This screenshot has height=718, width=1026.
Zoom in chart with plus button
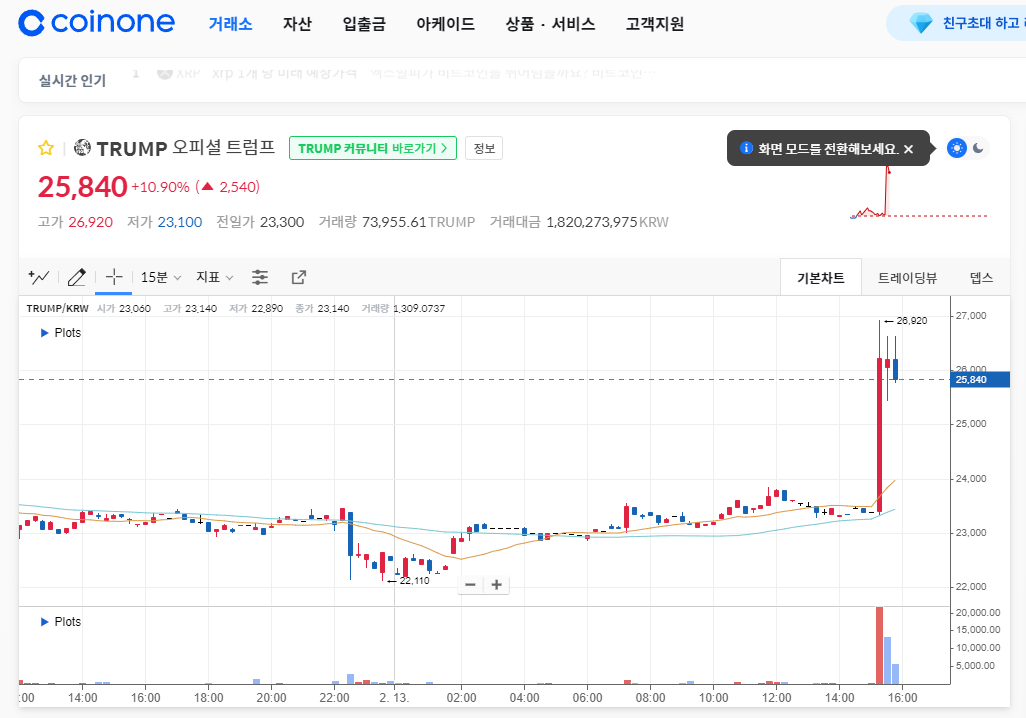coord(497,584)
